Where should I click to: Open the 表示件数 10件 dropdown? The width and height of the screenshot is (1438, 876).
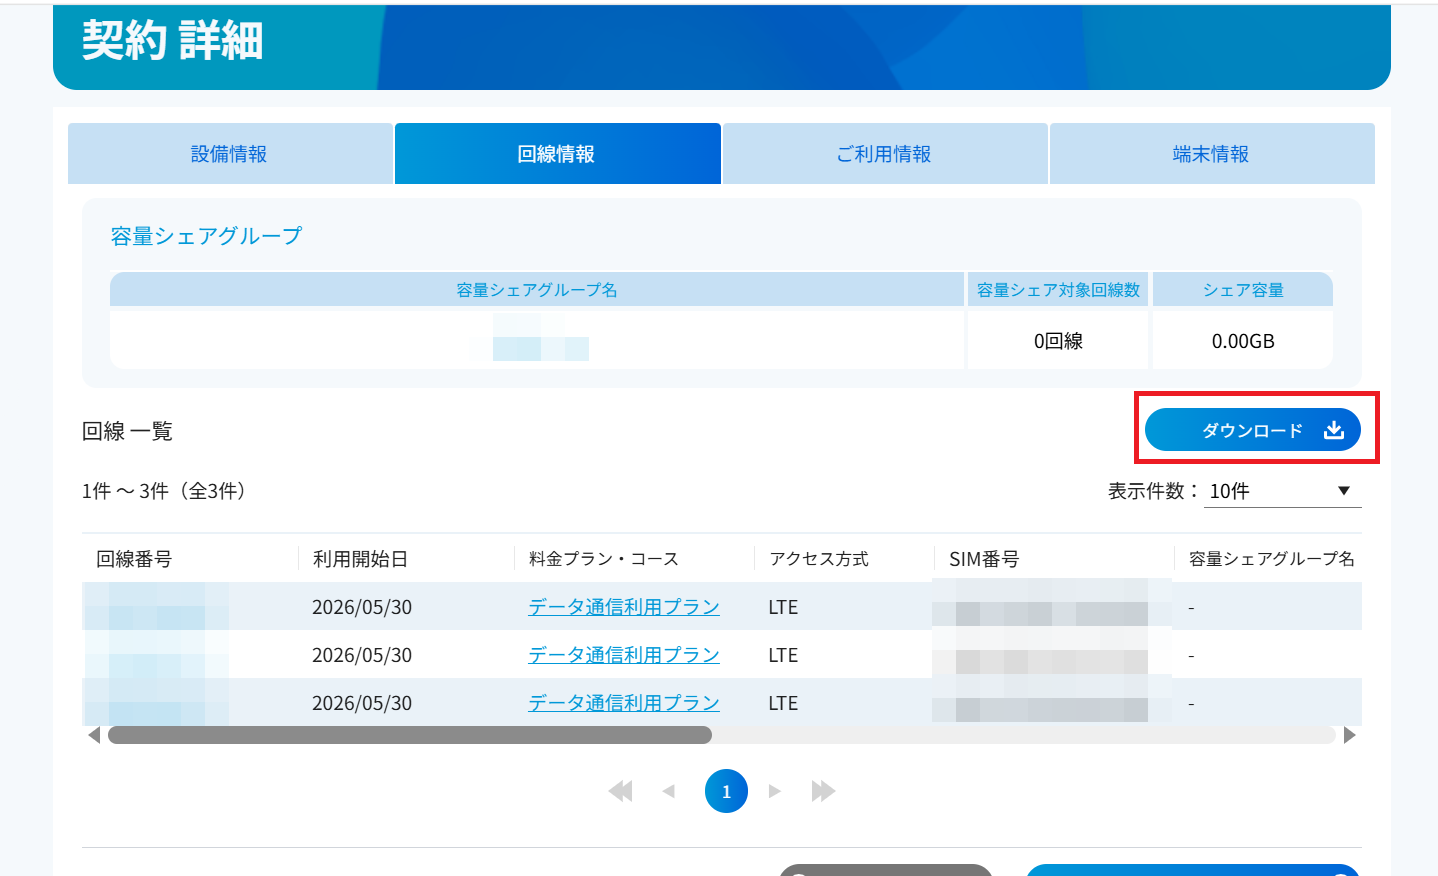1282,491
